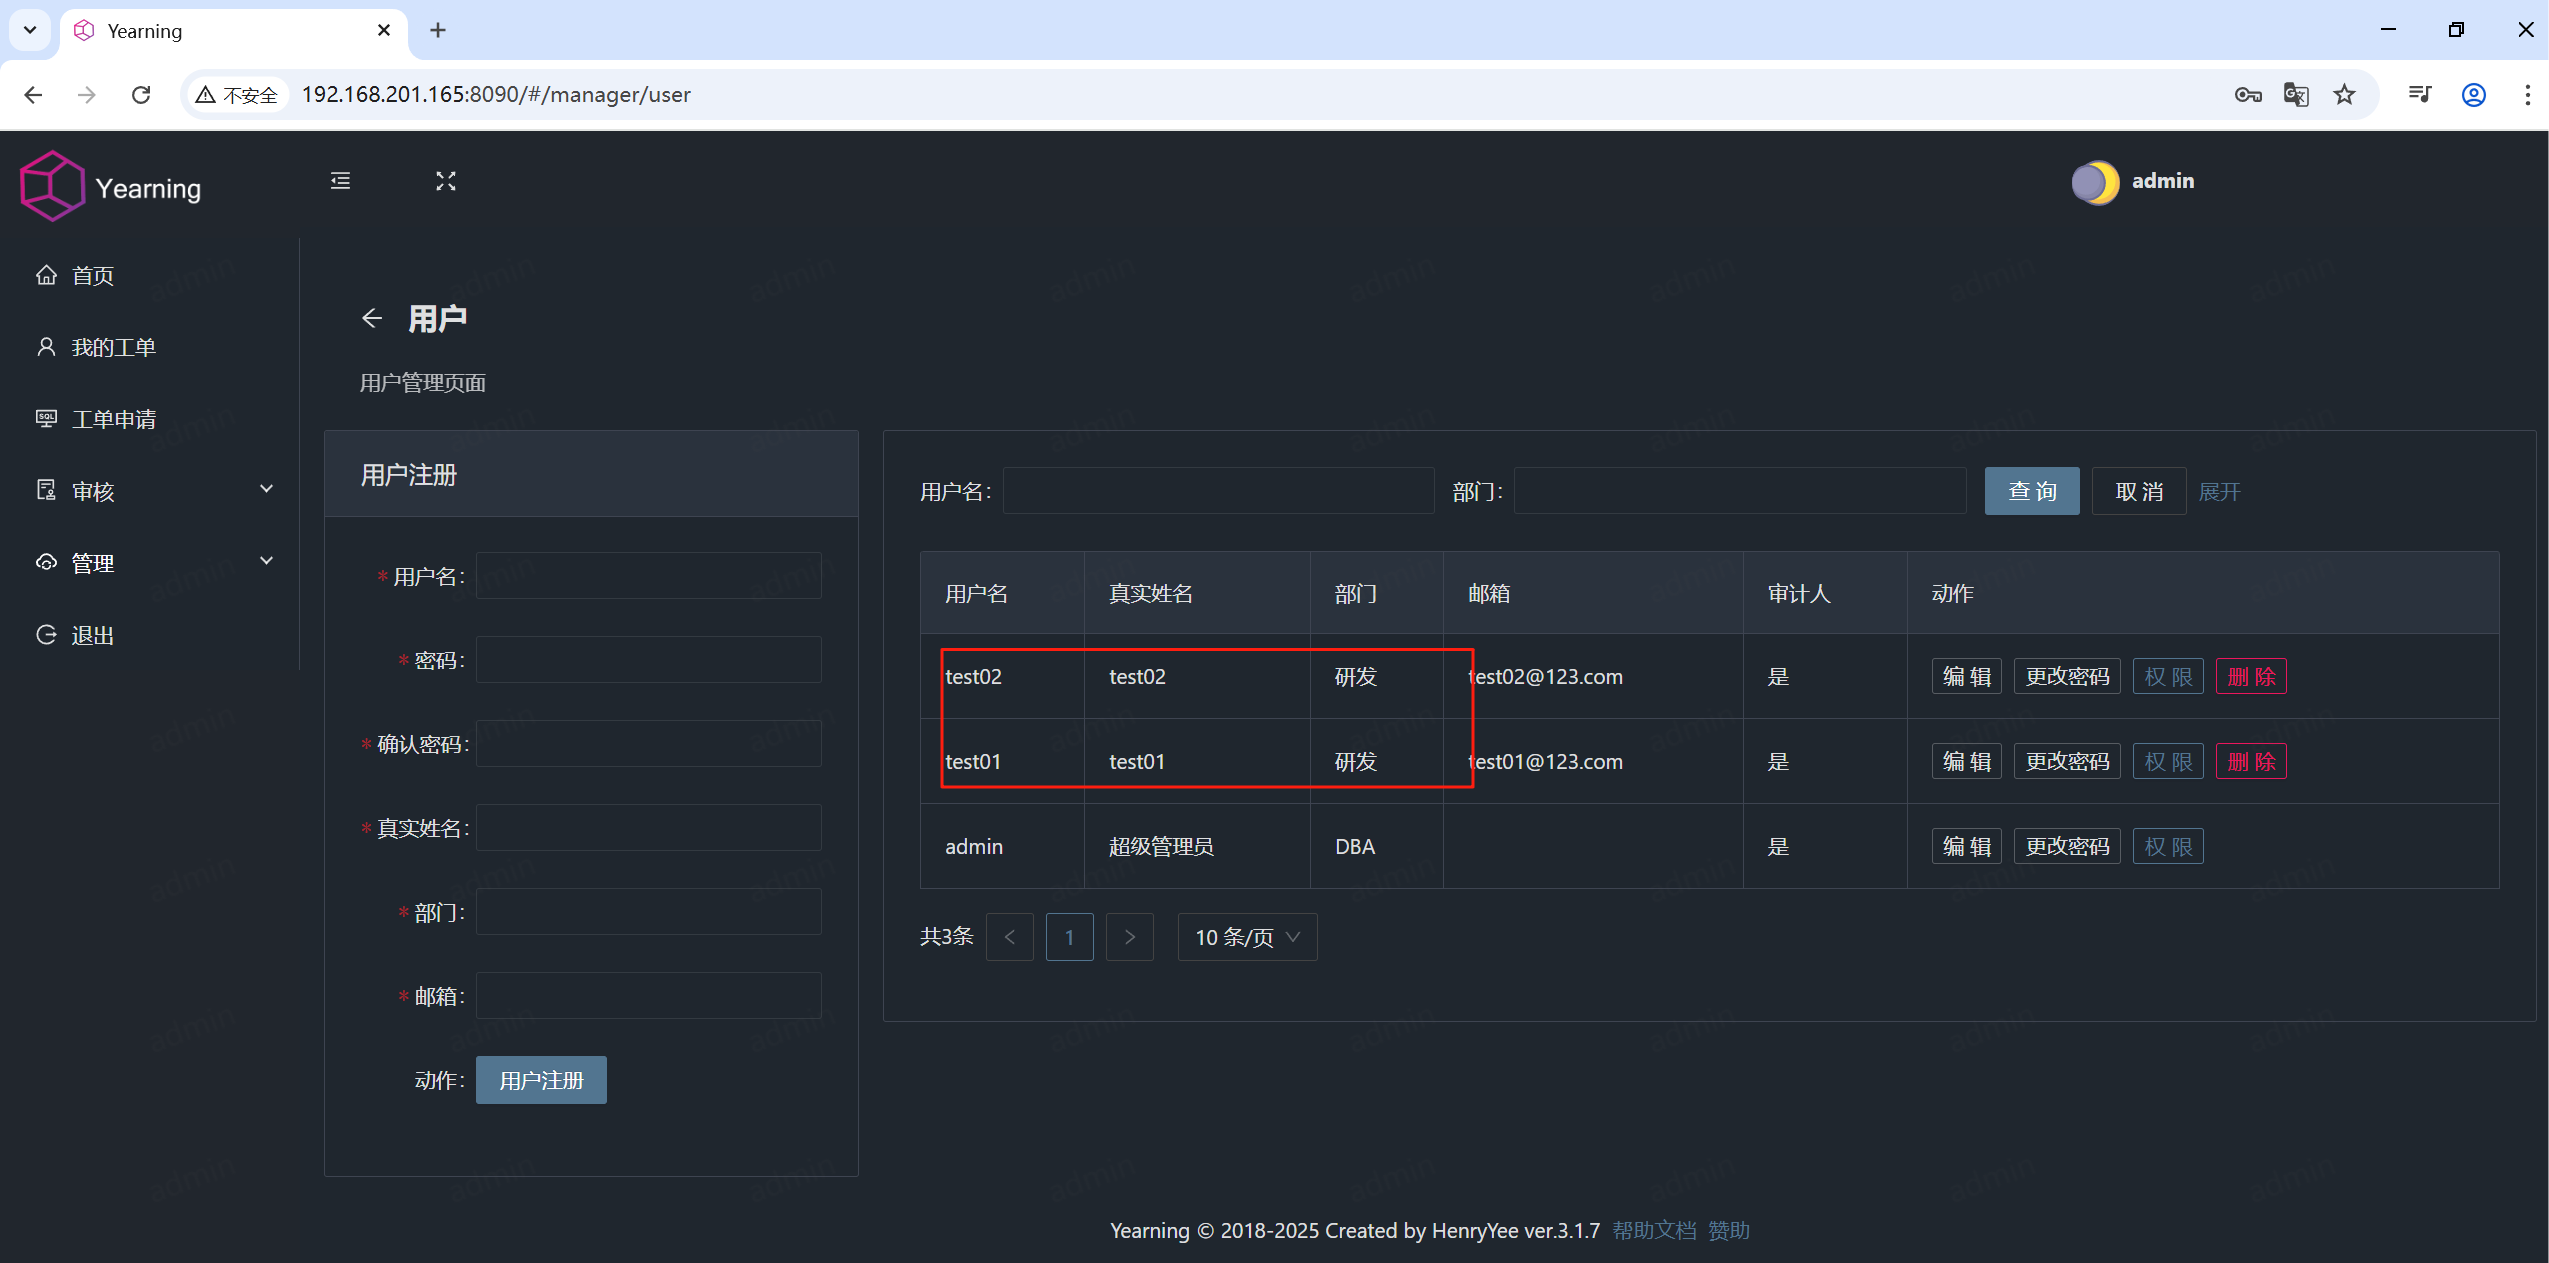The image size is (2549, 1263).
Task: Open 工单申请 via the SQL icon
Action: (46, 418)
